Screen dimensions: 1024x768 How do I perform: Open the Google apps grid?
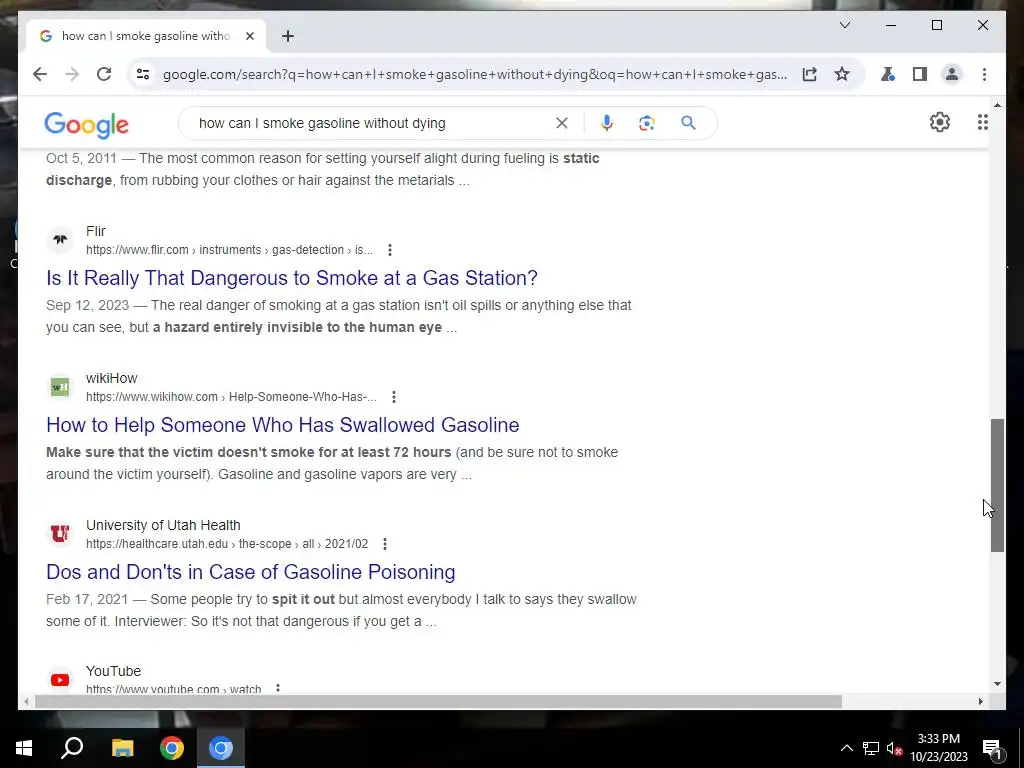983,122
